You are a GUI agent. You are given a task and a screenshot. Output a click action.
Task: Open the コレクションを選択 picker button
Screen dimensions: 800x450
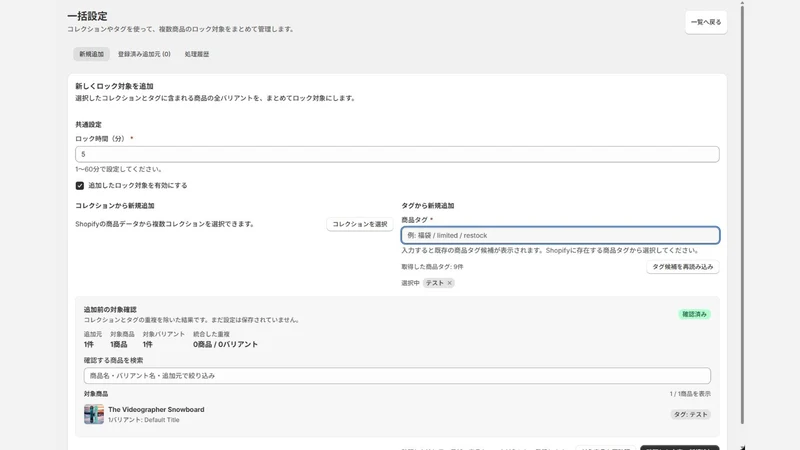click(360, 224)
